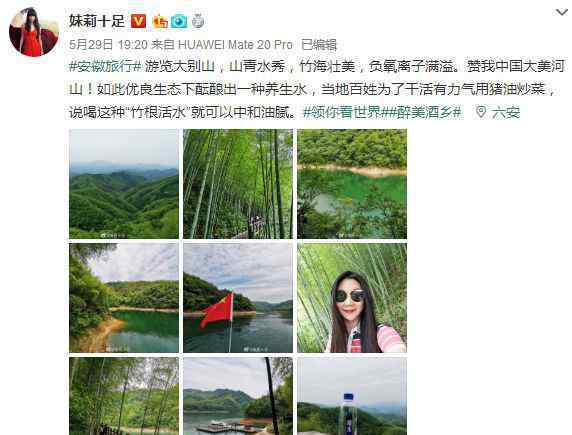
Task: Click the location pin icon before 六安
Action: [x=481, y=112]
